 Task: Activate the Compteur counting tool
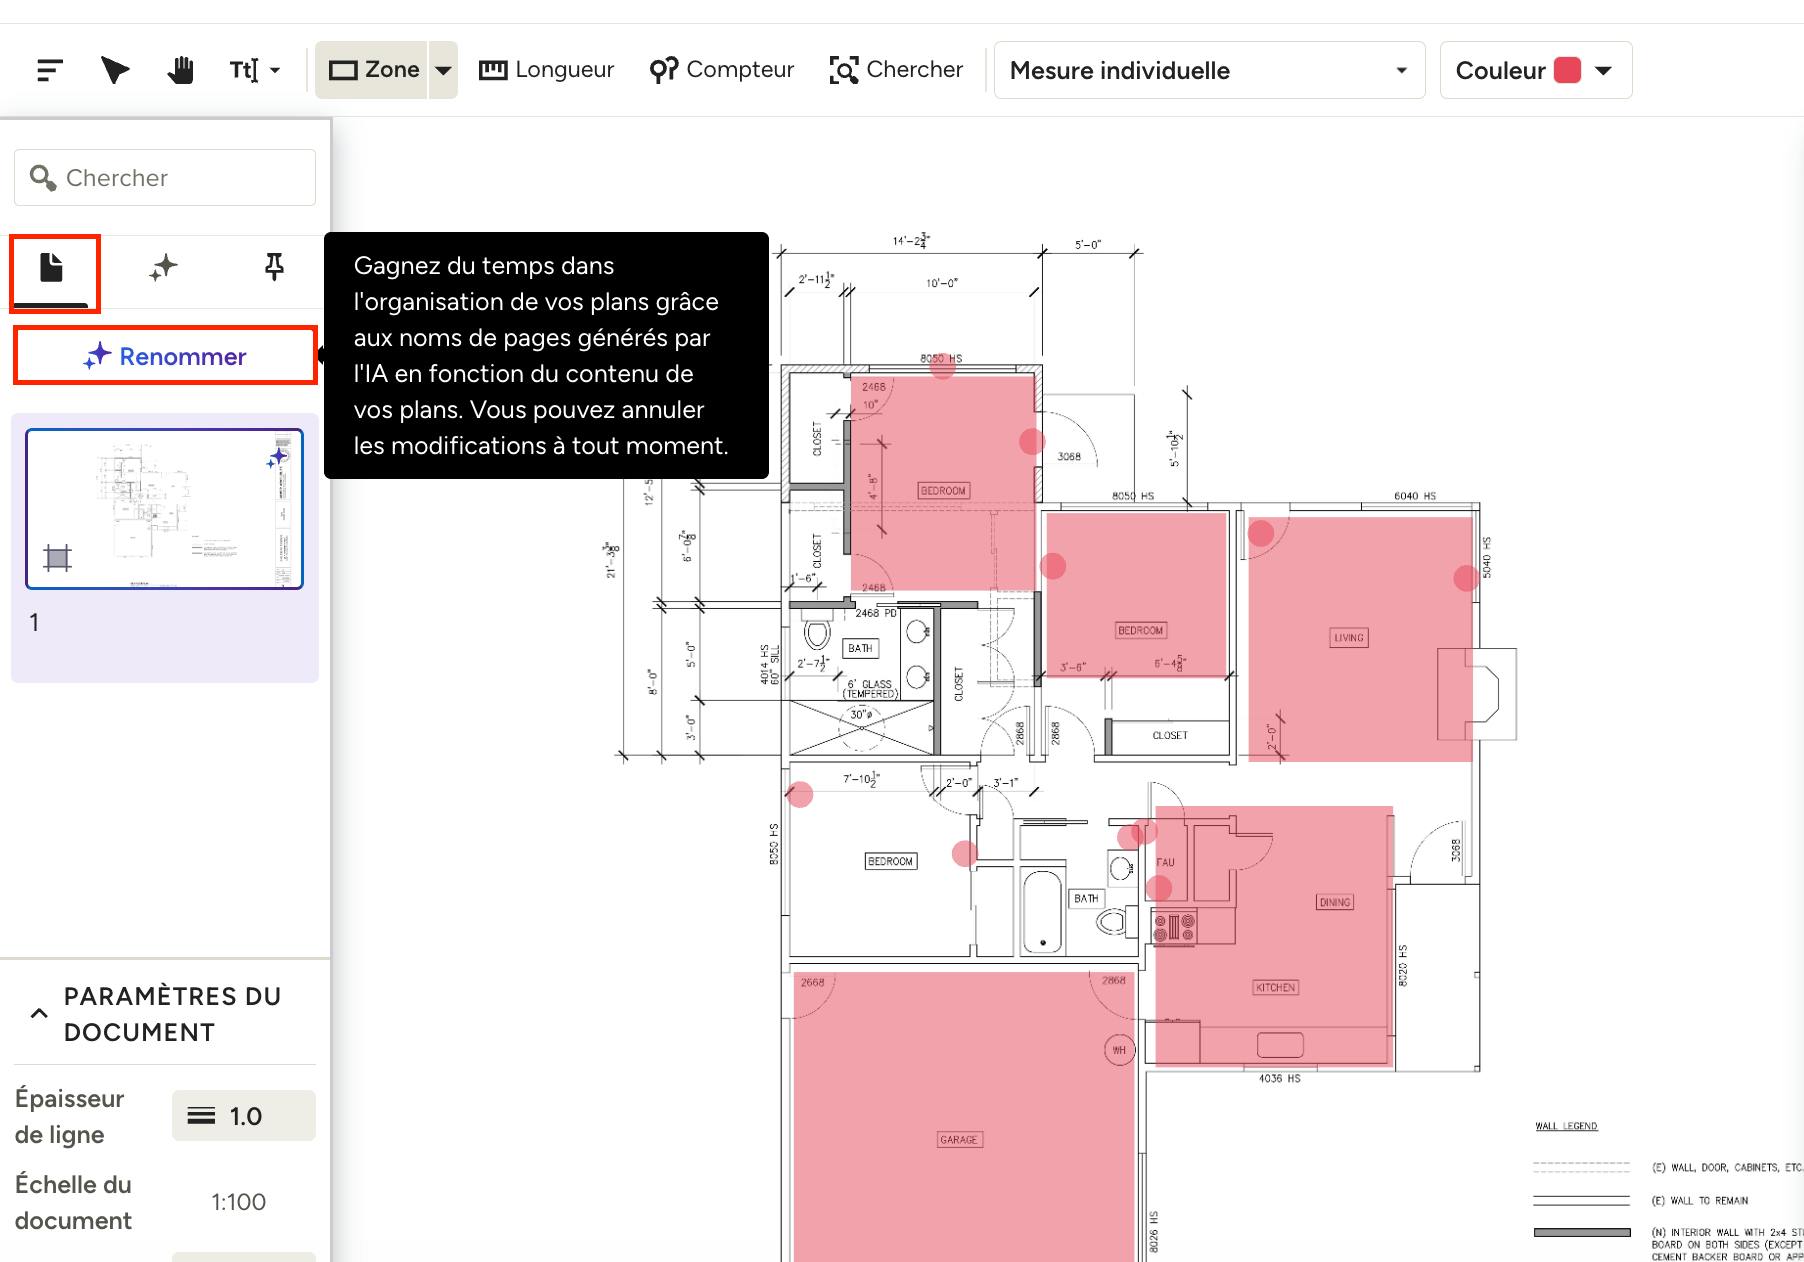721,70
